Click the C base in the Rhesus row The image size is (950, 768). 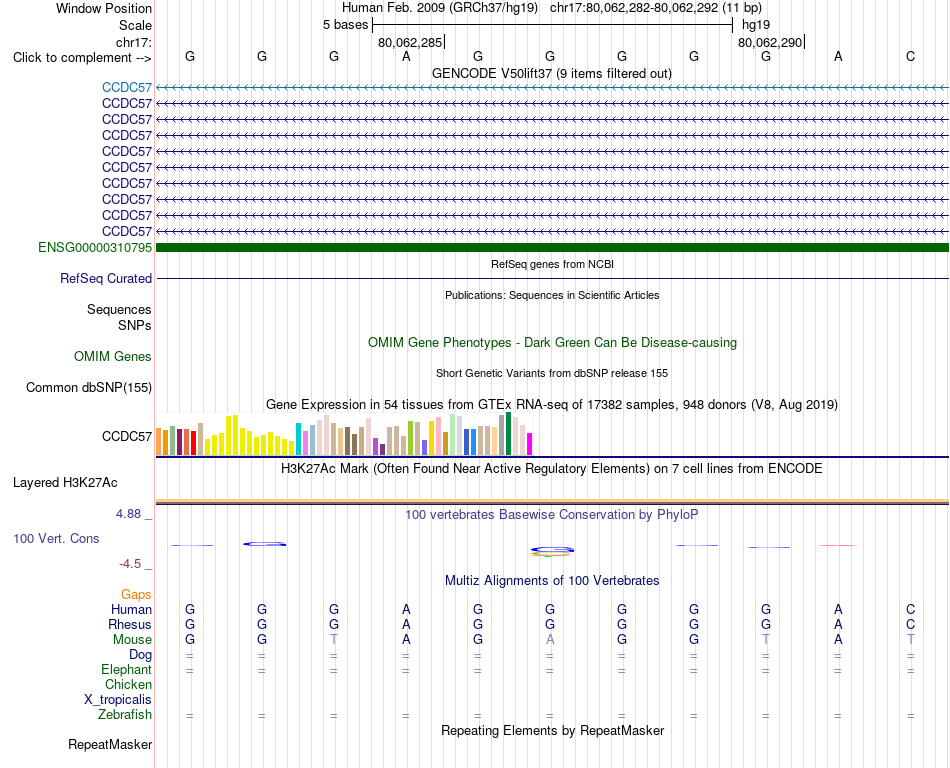pyautogui.click(x=910, y=624)
